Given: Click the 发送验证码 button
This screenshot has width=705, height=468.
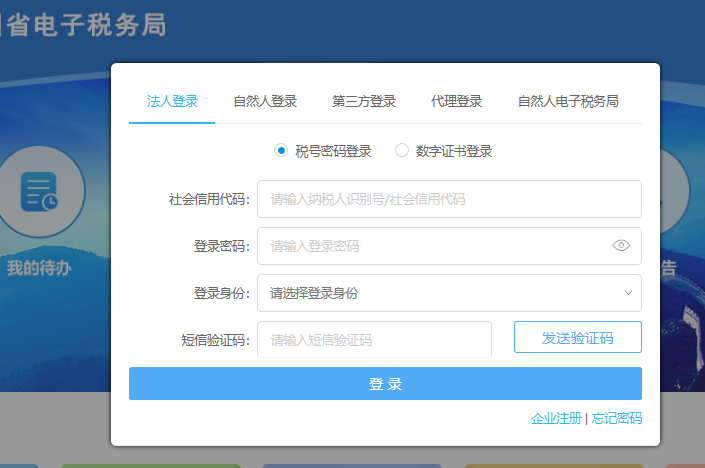Looking at the screenshot, I should [578, 337].
